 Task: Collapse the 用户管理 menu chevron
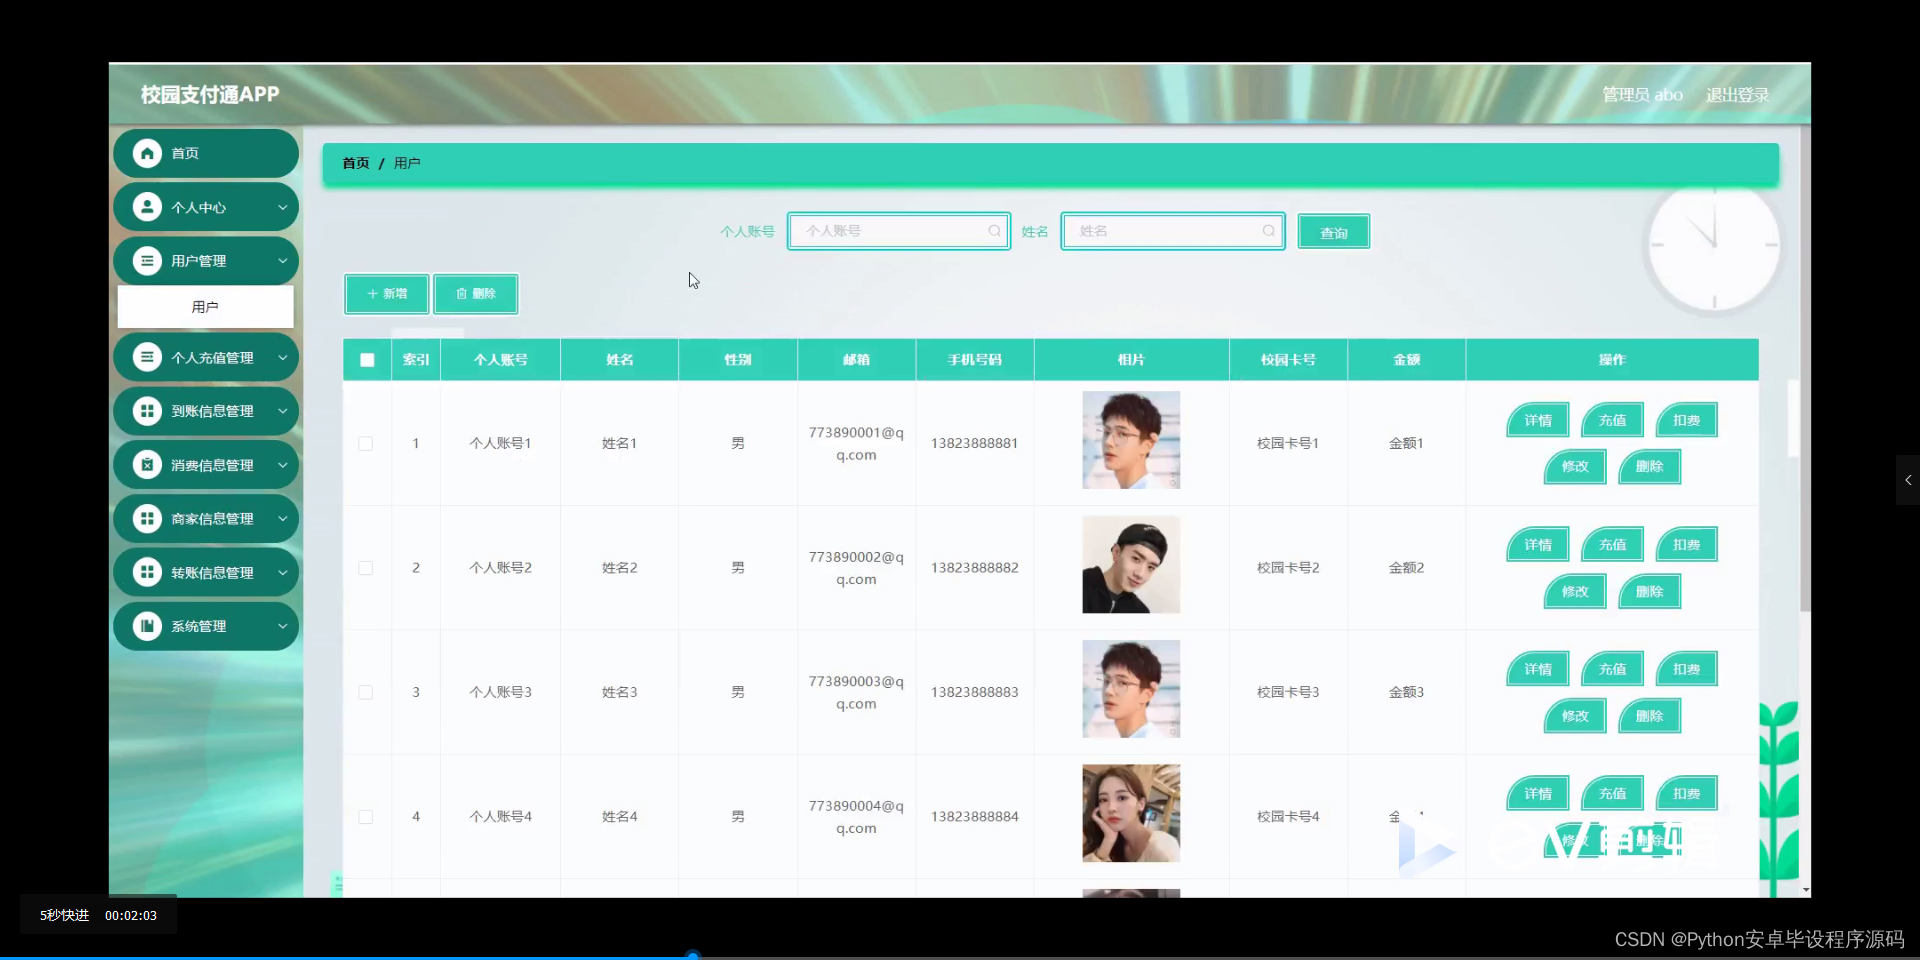(284, 260)
